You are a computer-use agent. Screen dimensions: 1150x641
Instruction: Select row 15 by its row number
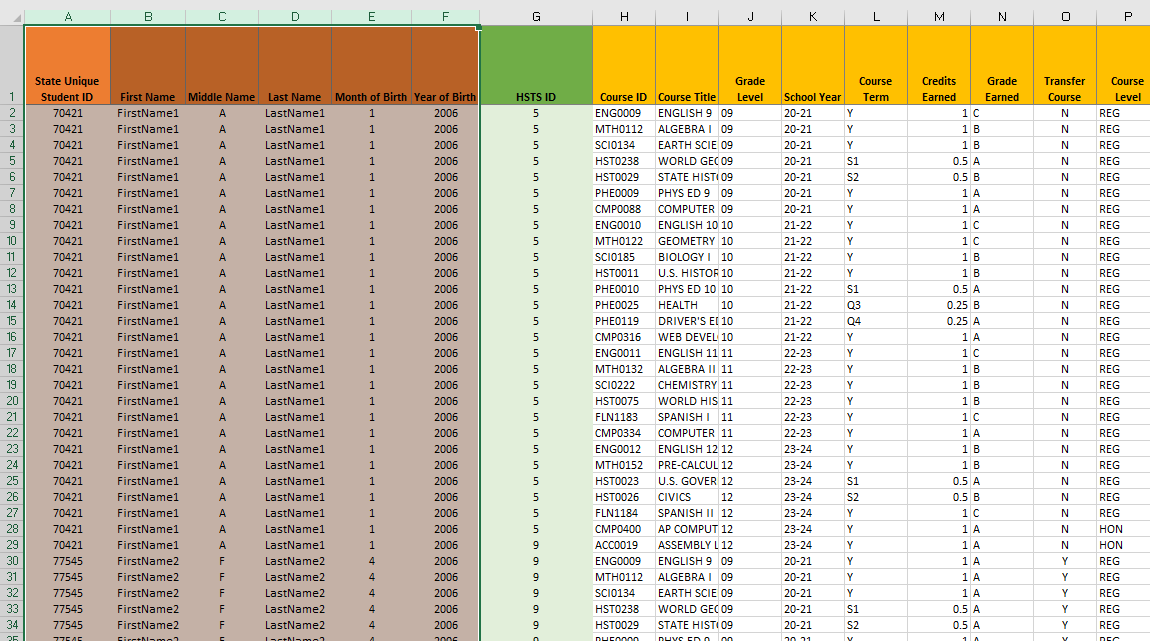tap(12, 321)
